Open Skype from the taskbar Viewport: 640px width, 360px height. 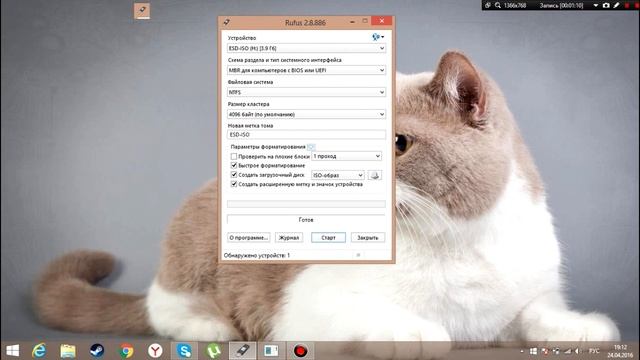184,351
